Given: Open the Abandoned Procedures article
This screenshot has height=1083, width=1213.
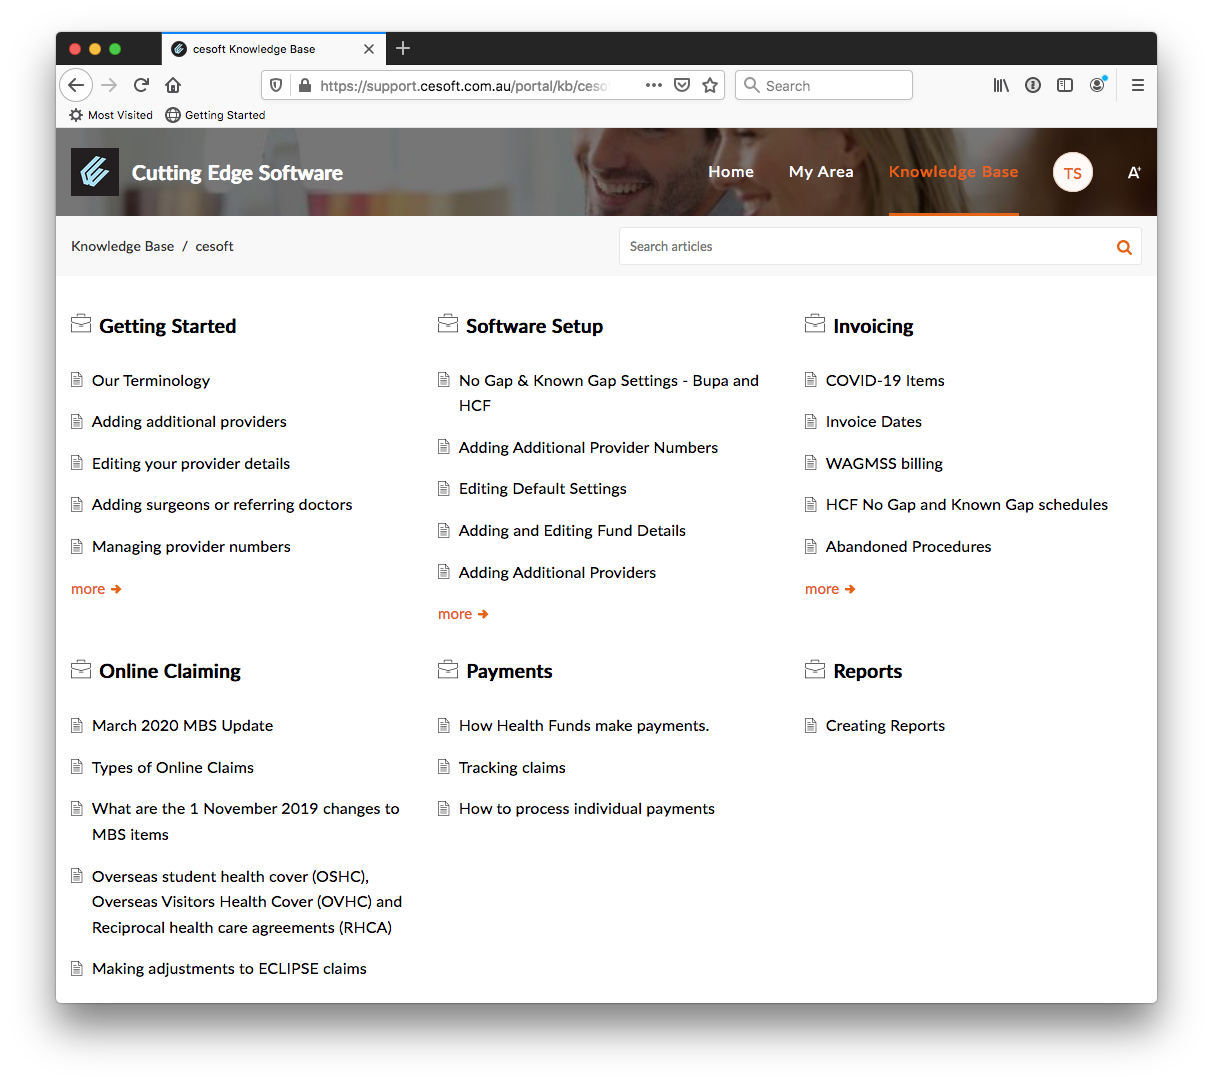Looking at the screenshot, I should [908, 547].
